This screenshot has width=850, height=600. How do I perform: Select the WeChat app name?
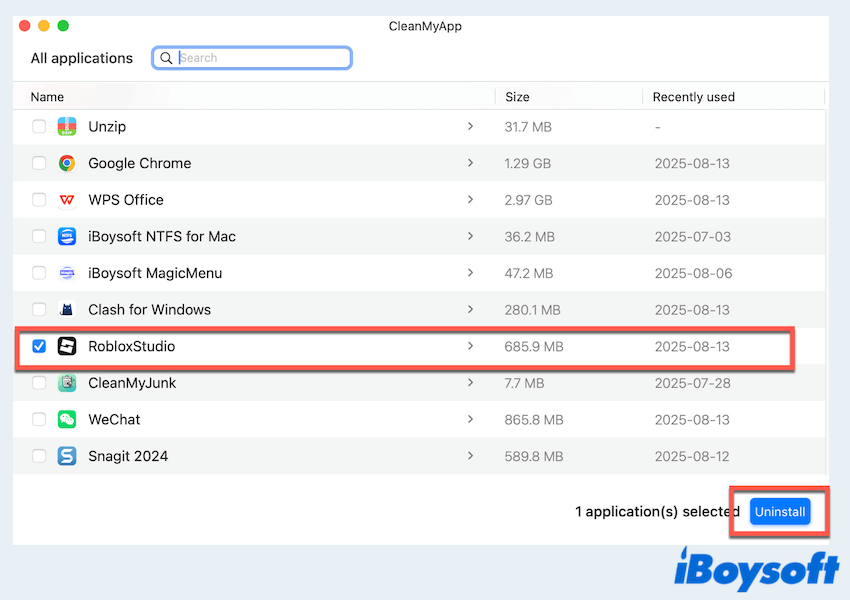click(114, 420)
